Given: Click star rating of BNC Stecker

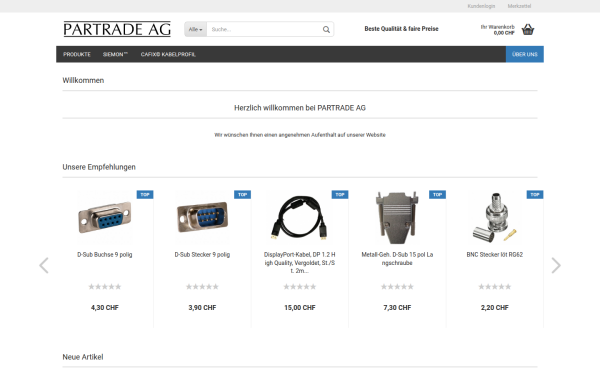Looking at the screenshot, I should 495,287.
